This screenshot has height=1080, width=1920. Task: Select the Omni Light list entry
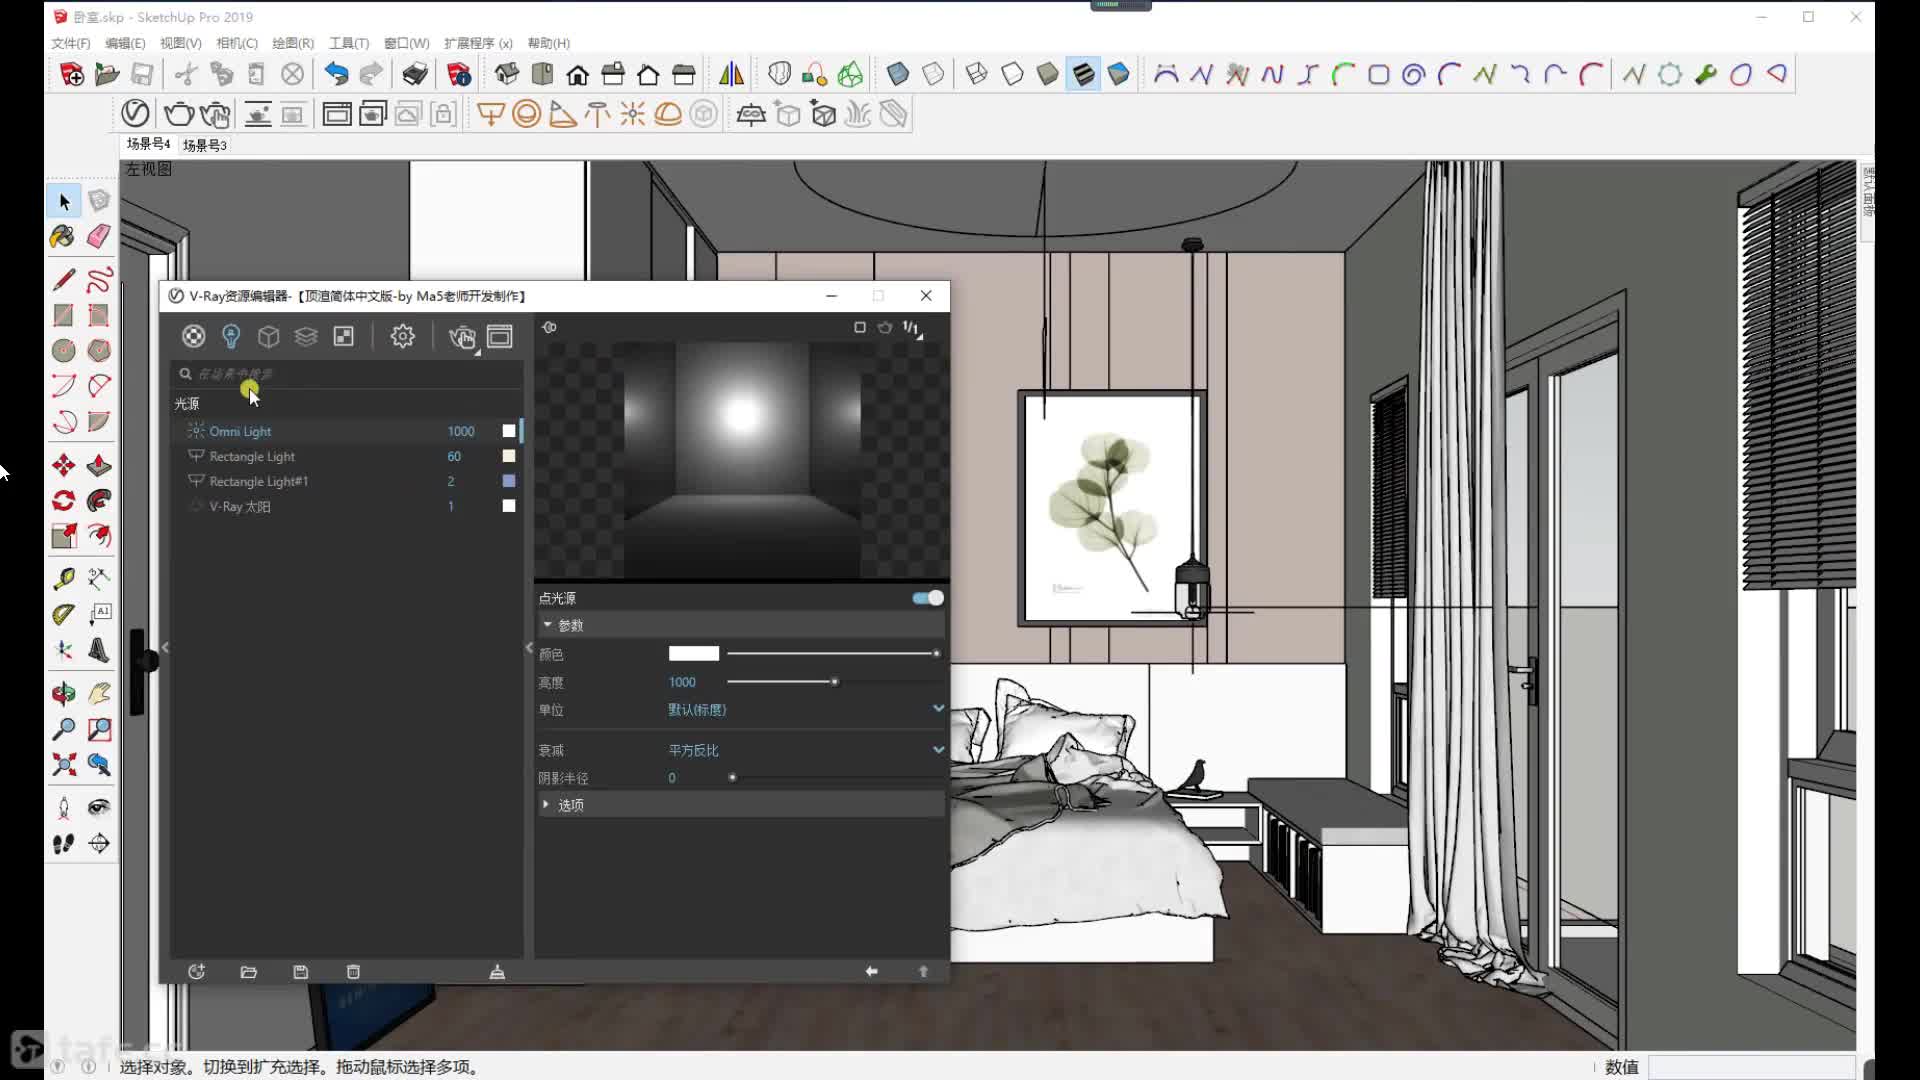[x=346, y=431]
